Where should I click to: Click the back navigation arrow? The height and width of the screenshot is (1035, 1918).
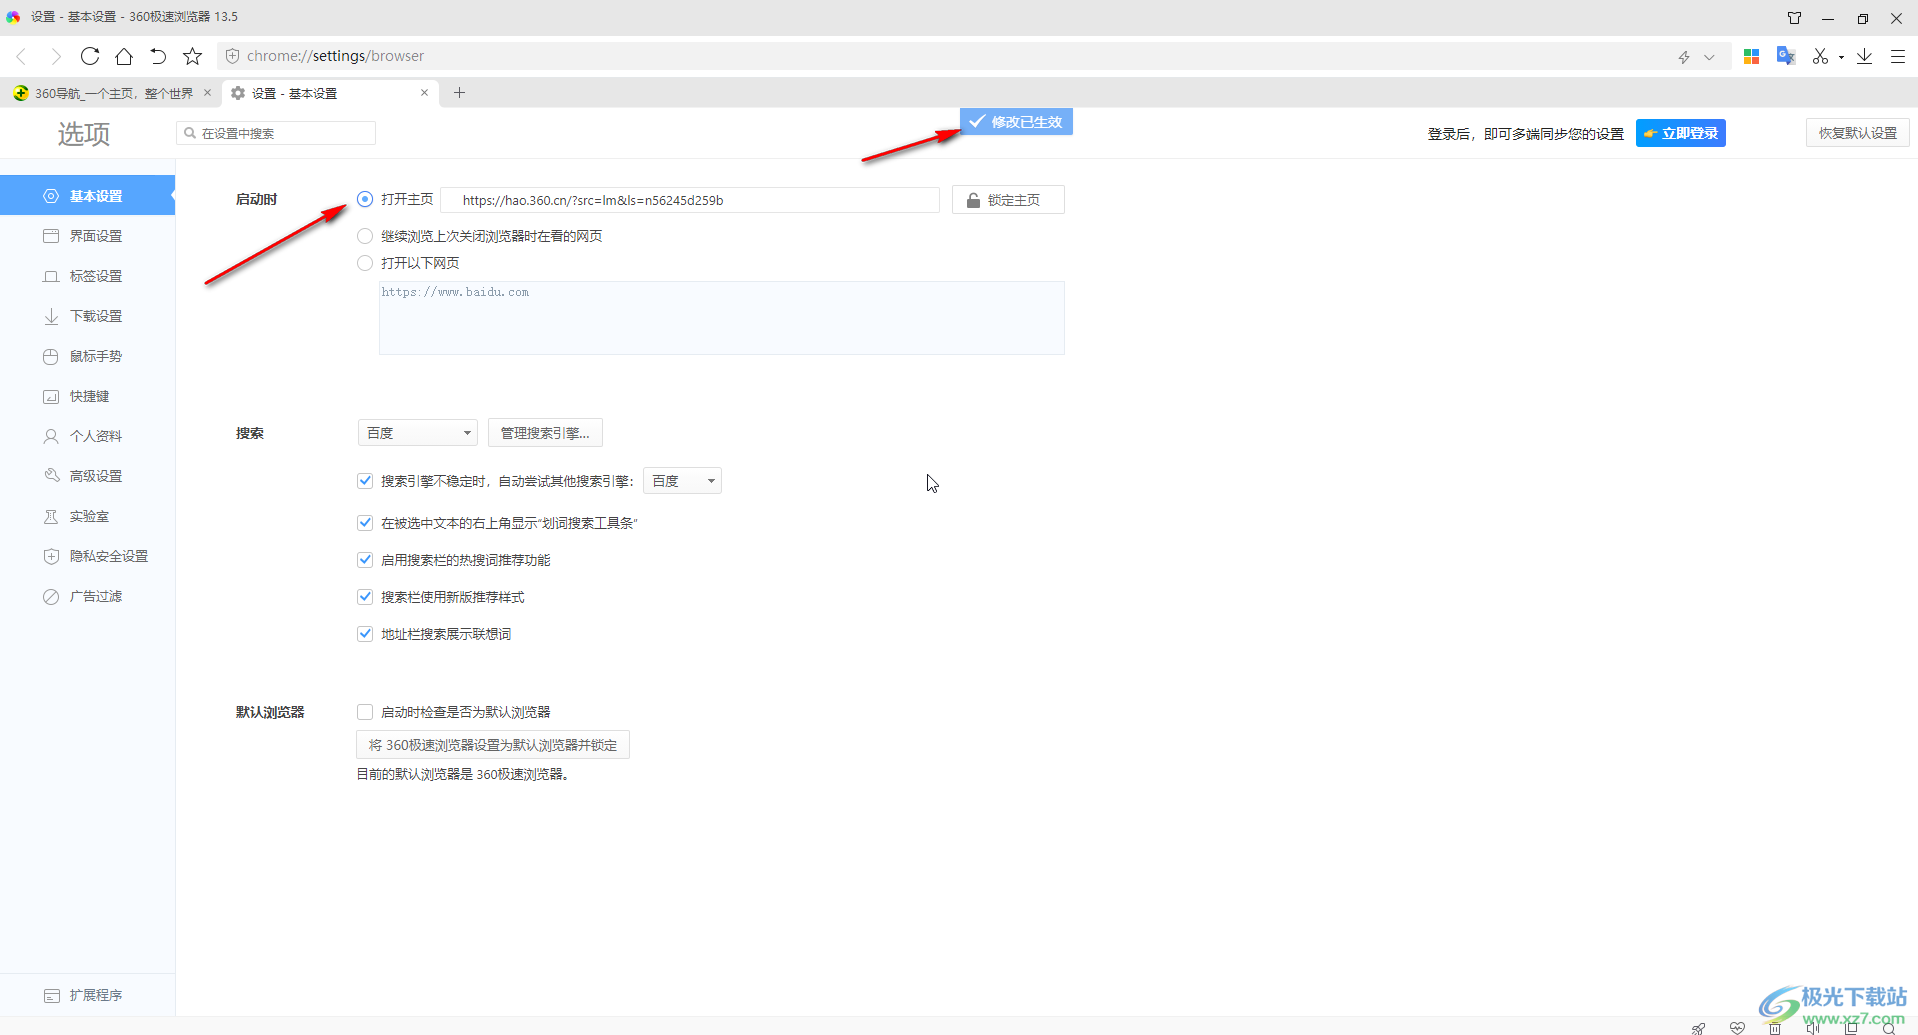coord(22,56)
